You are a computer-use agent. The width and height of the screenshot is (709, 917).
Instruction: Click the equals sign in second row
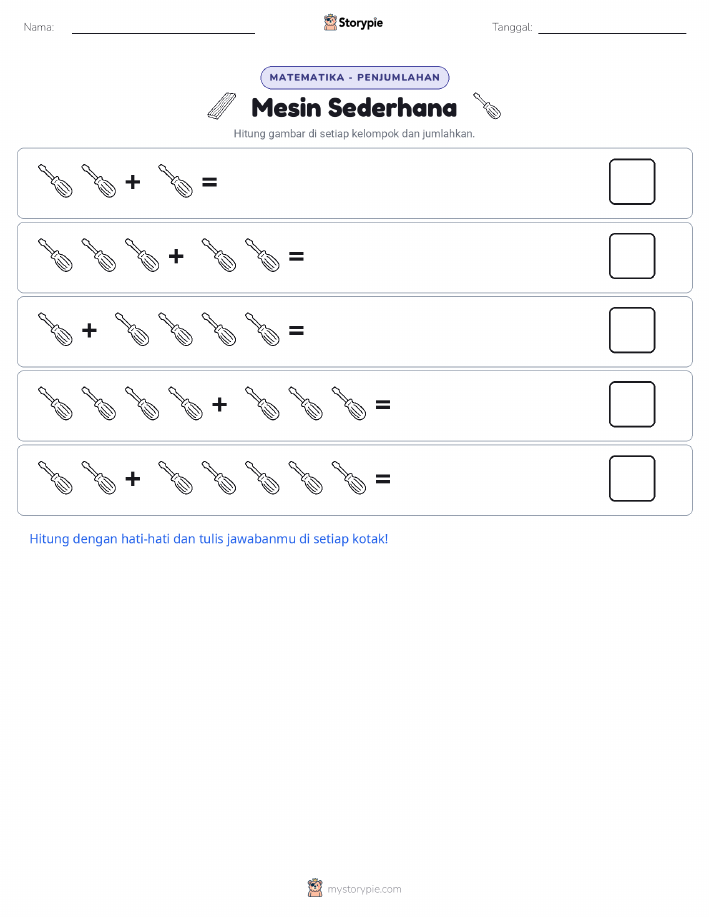[x=297, y=256]
